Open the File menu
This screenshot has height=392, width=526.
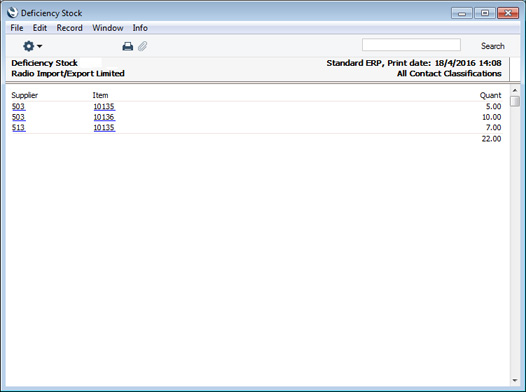17,28
